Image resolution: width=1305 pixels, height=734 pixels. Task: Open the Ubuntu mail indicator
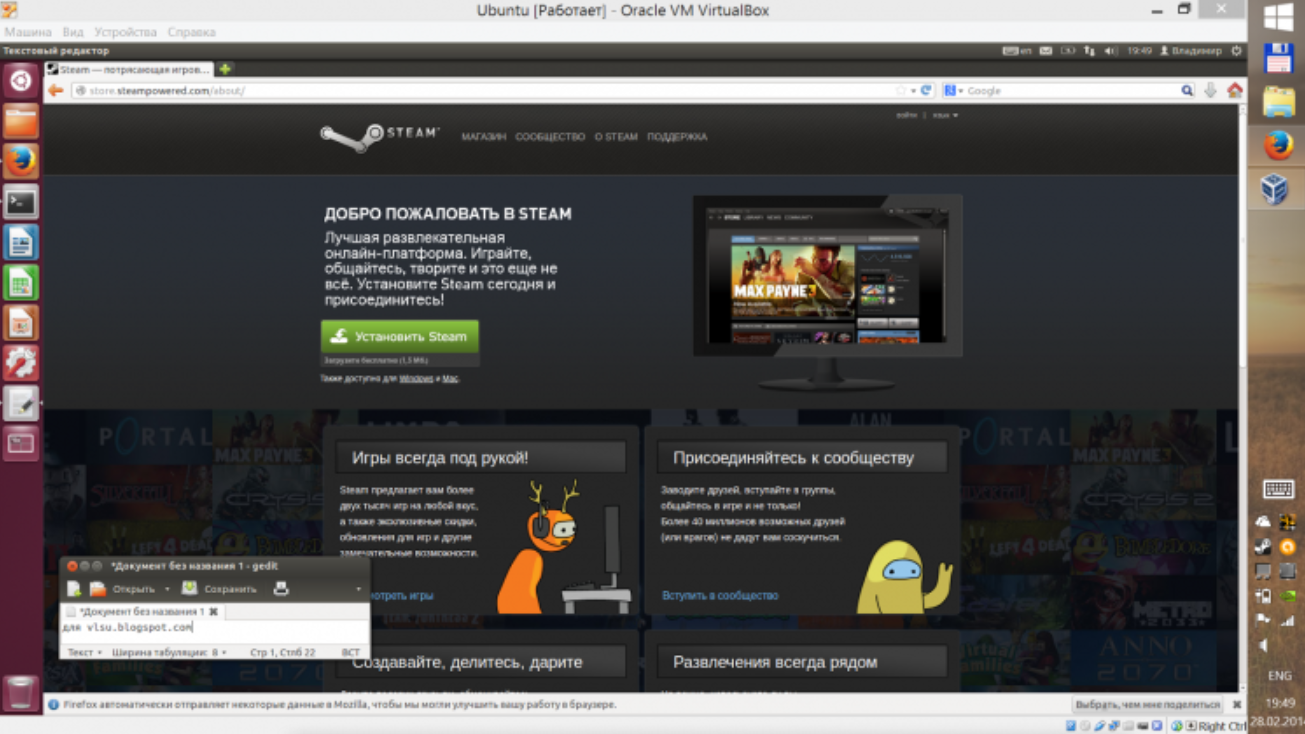1046,51
